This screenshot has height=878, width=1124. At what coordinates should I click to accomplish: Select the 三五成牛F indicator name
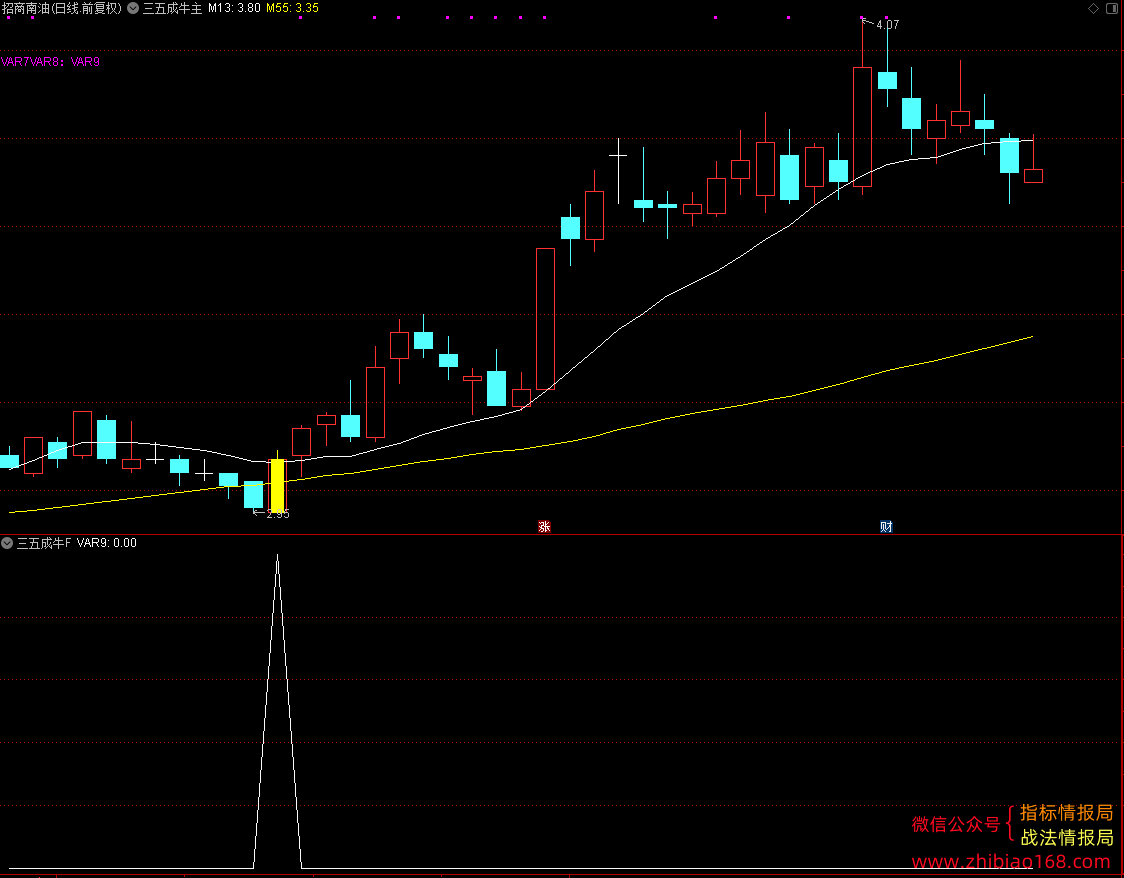tap(44, 543)
